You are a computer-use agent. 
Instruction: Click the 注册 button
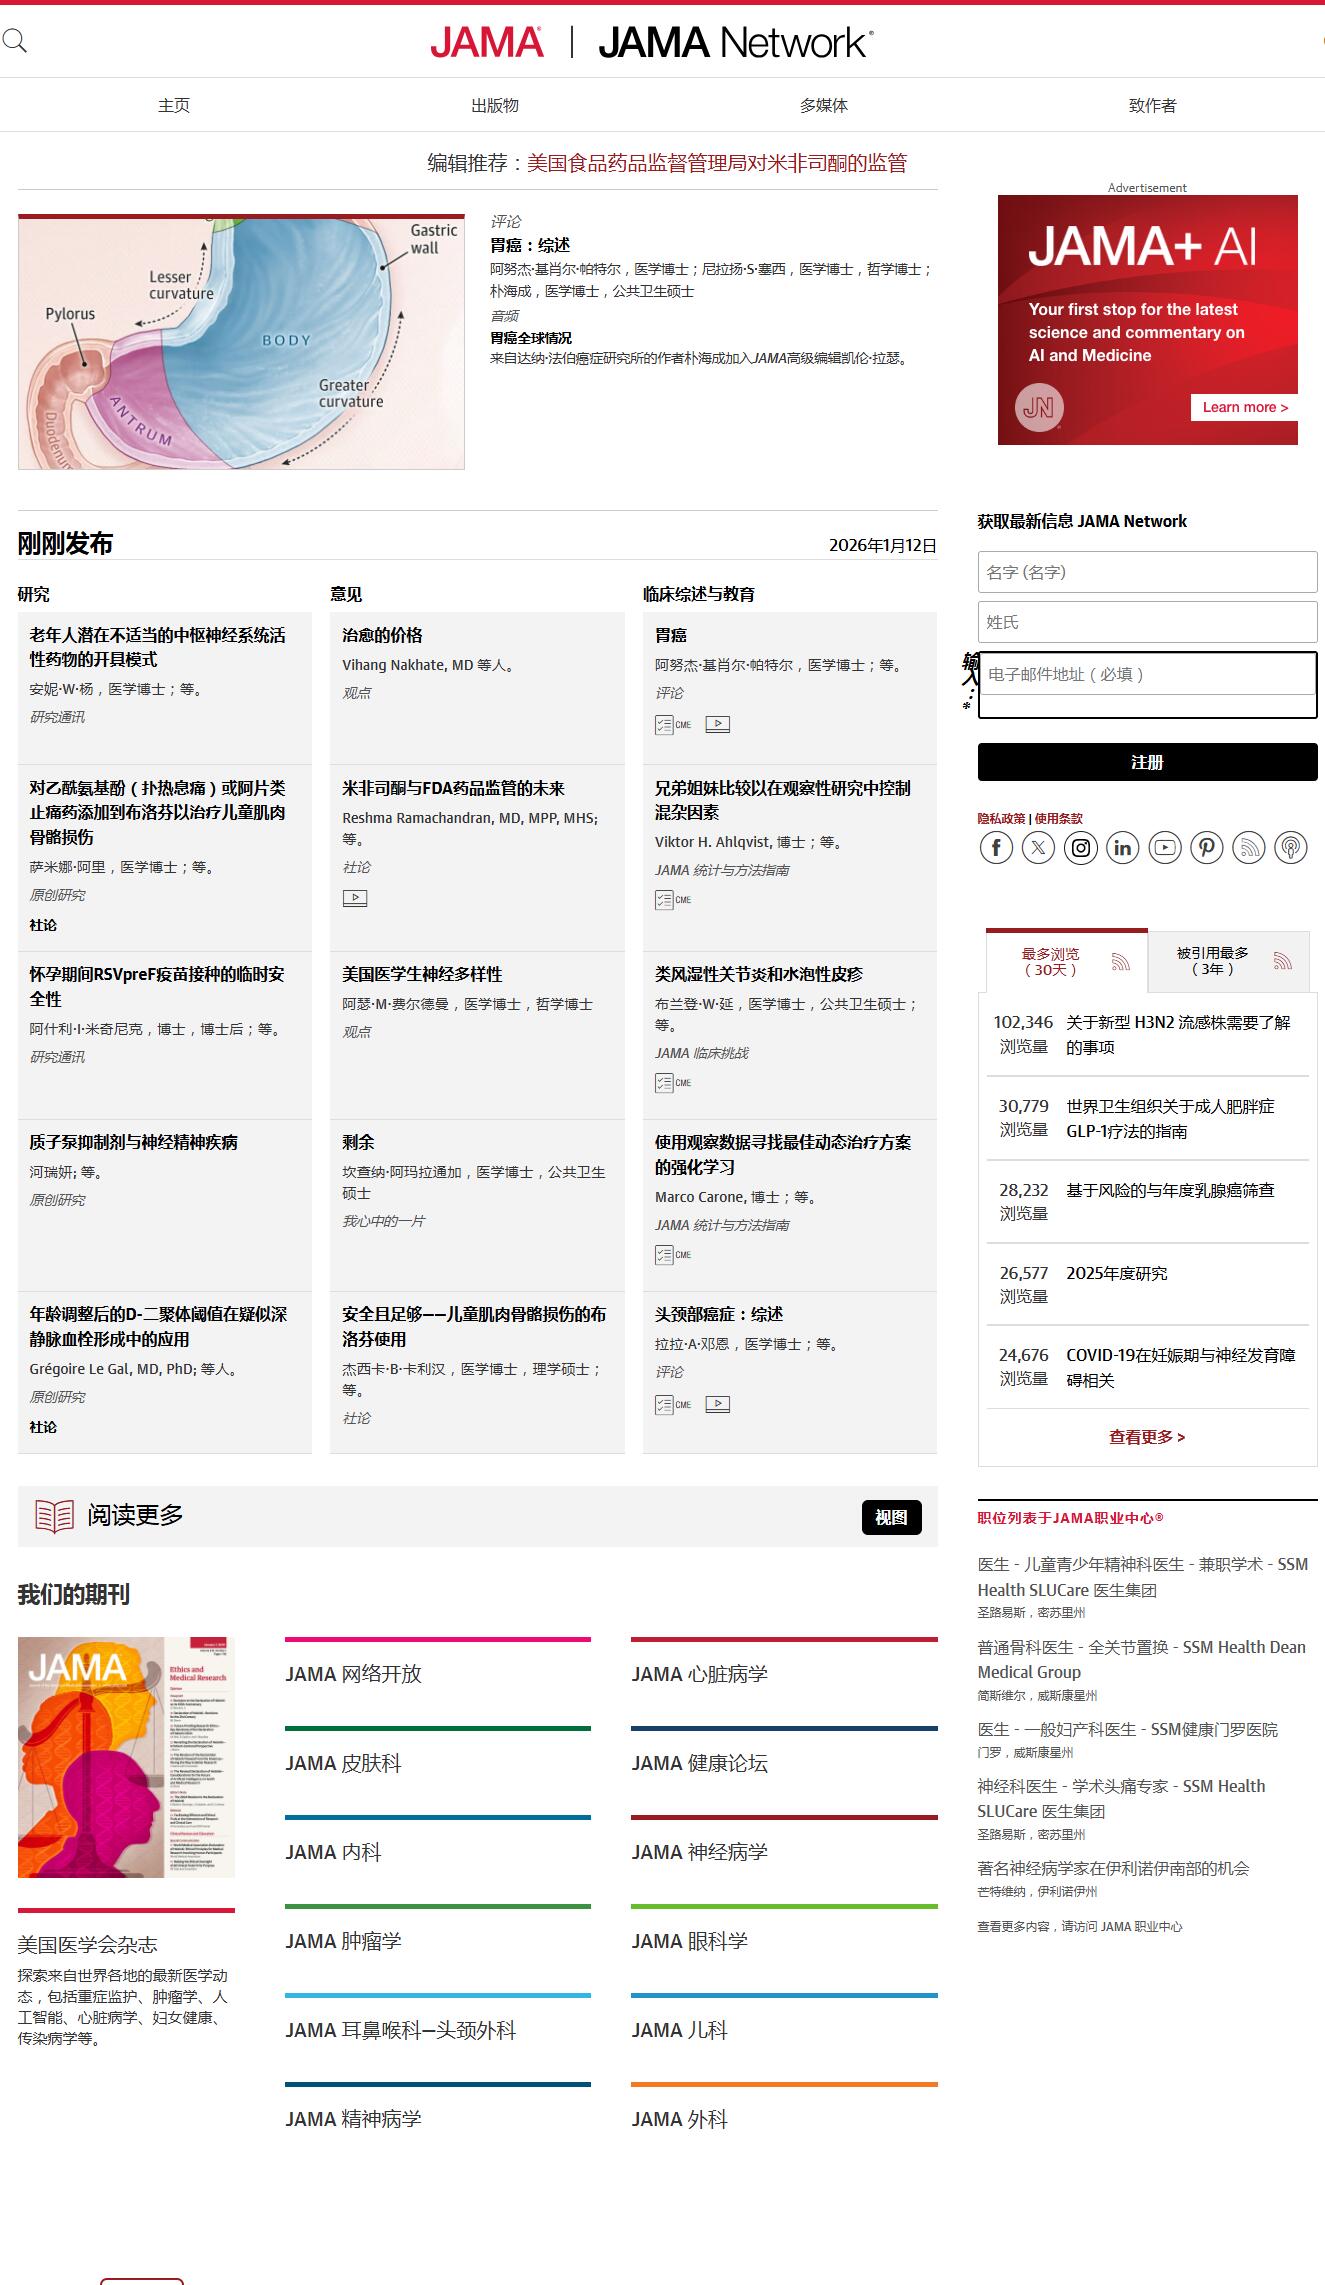coord(1147,762)
